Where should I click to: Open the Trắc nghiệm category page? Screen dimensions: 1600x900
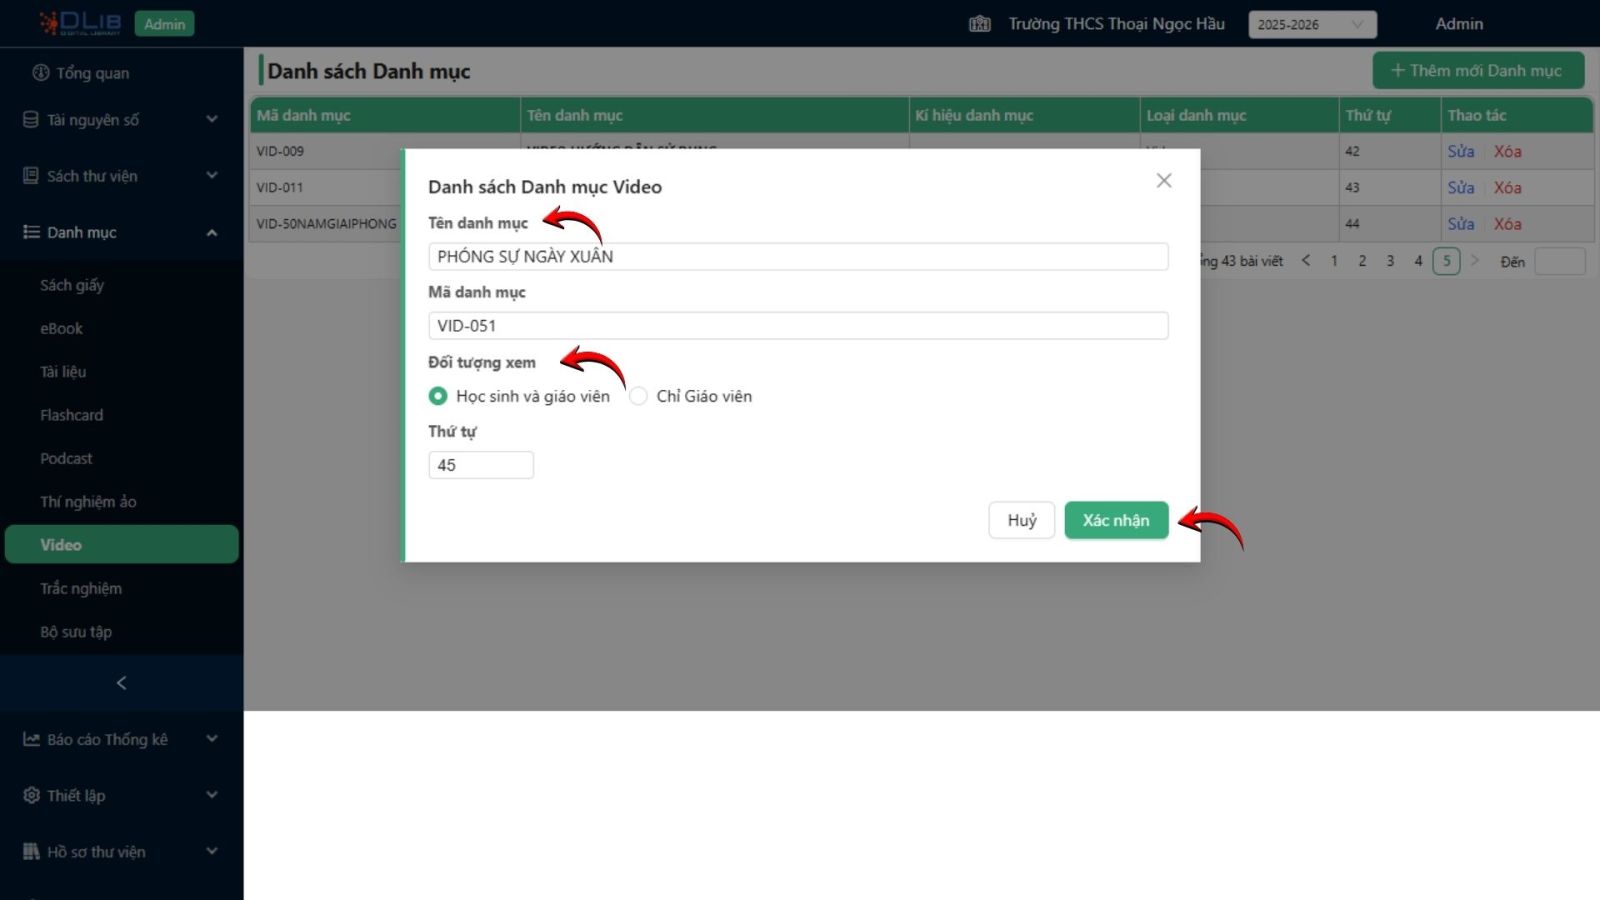pyautogui.click(x=81, y=588)
